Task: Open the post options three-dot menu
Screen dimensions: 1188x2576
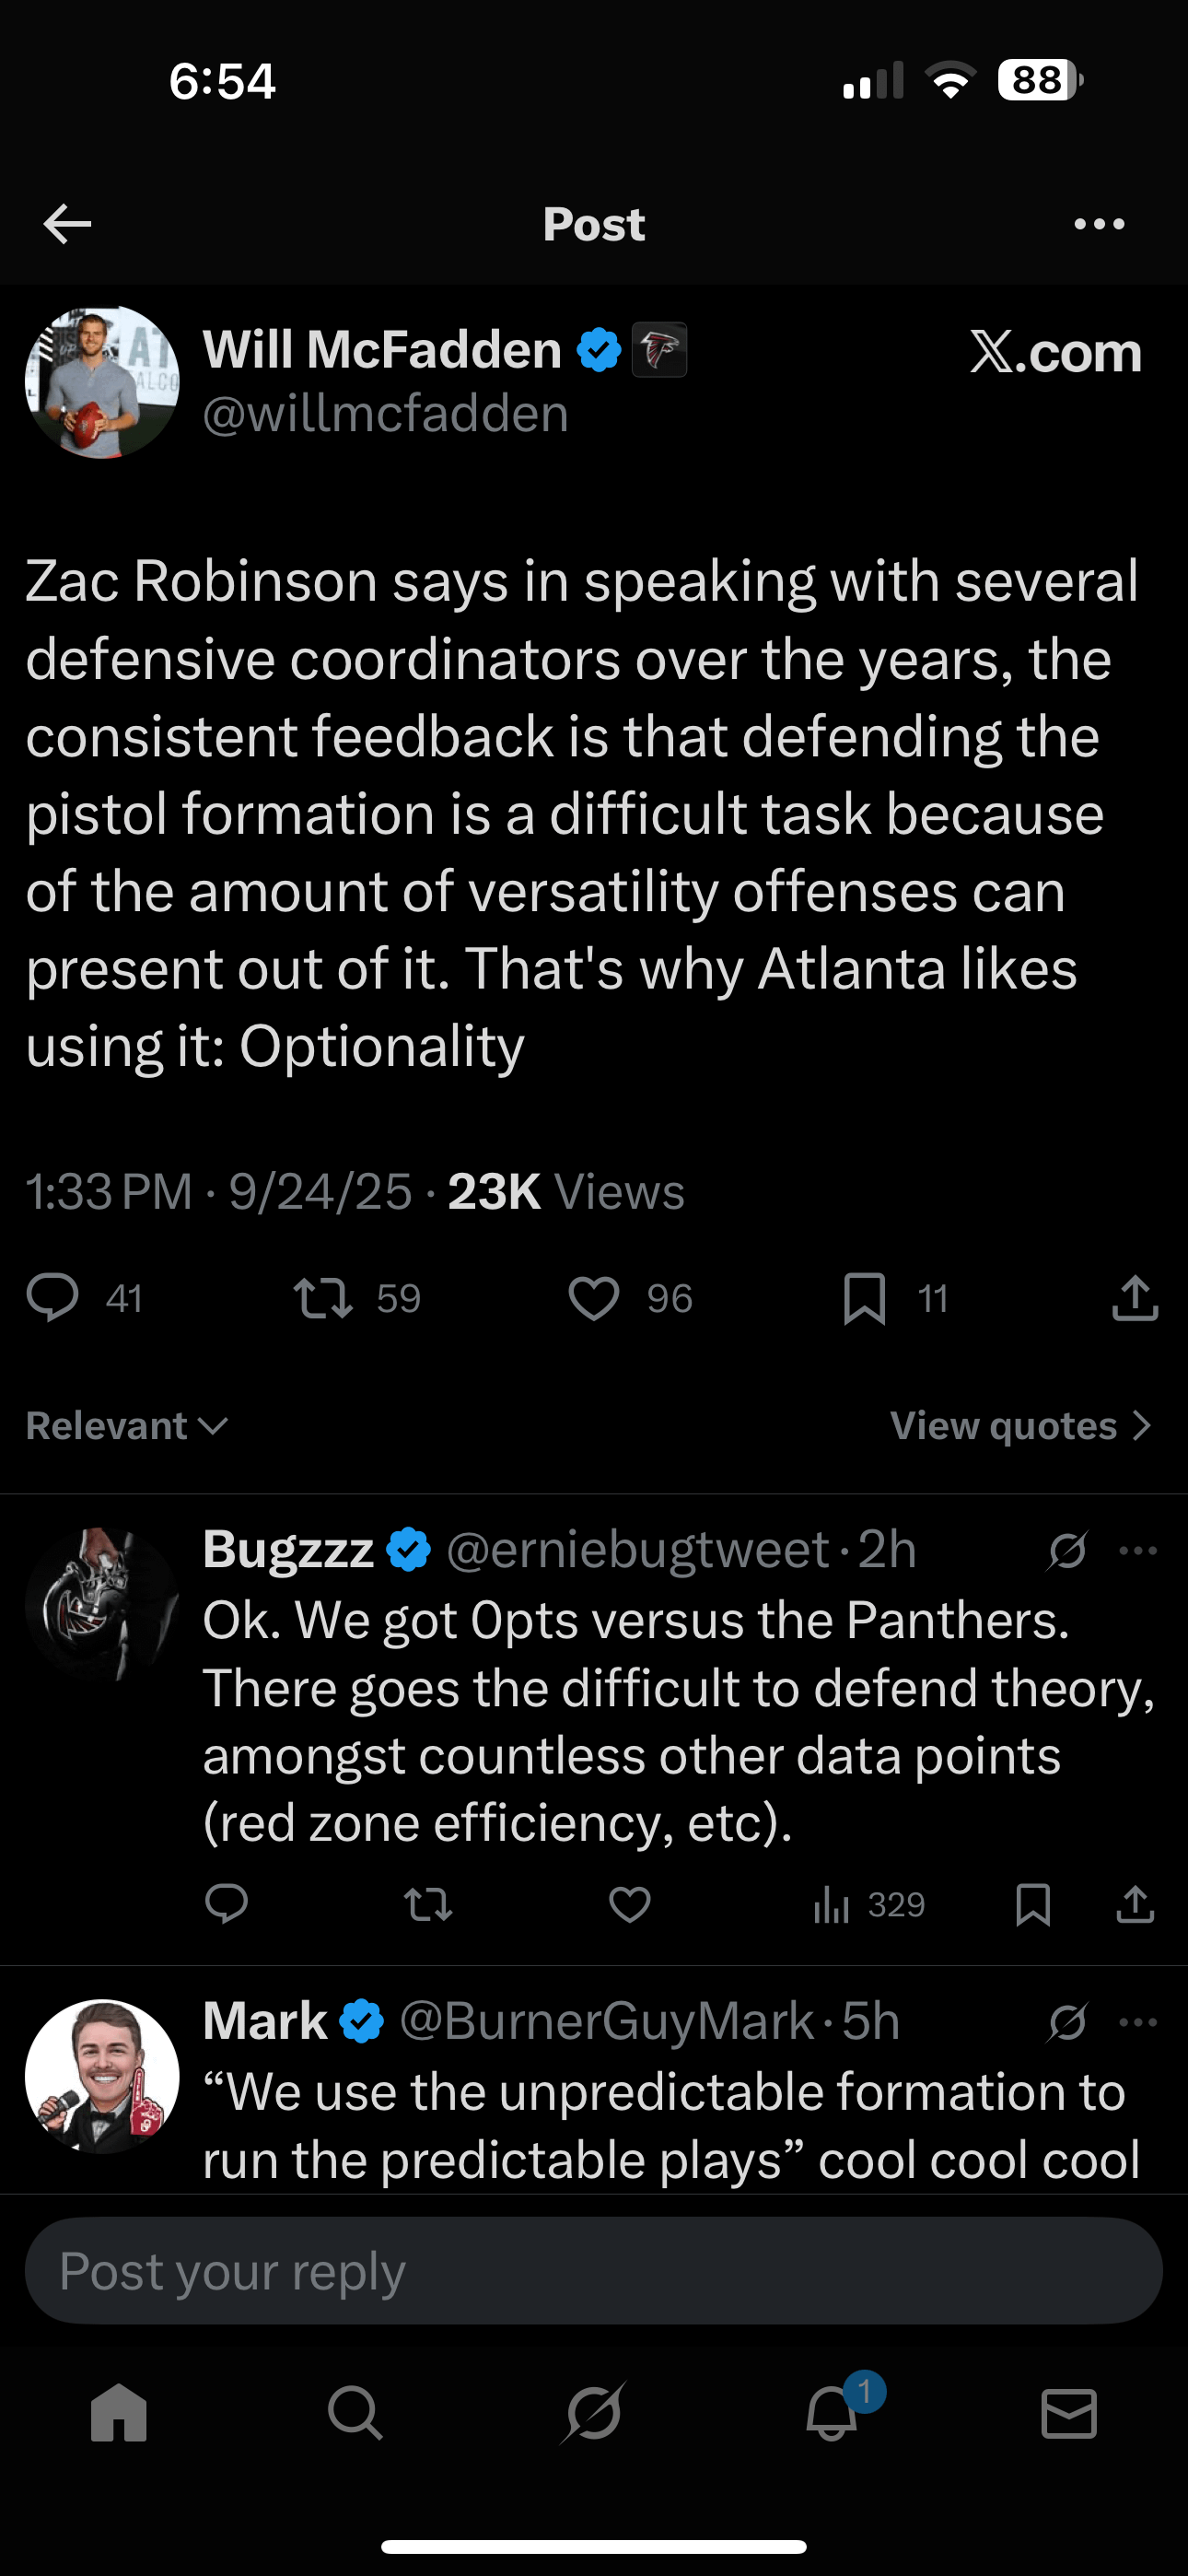Action: (1099, 224)
